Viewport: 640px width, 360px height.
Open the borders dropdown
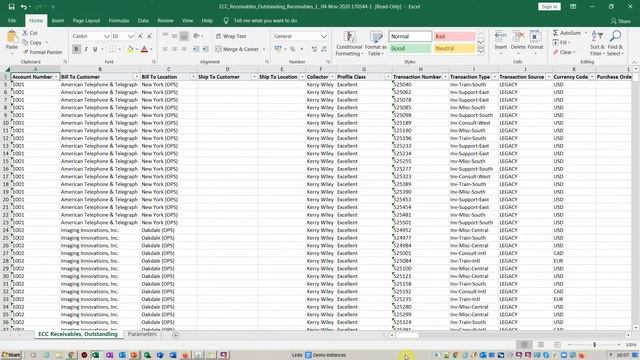pos(119,49)
